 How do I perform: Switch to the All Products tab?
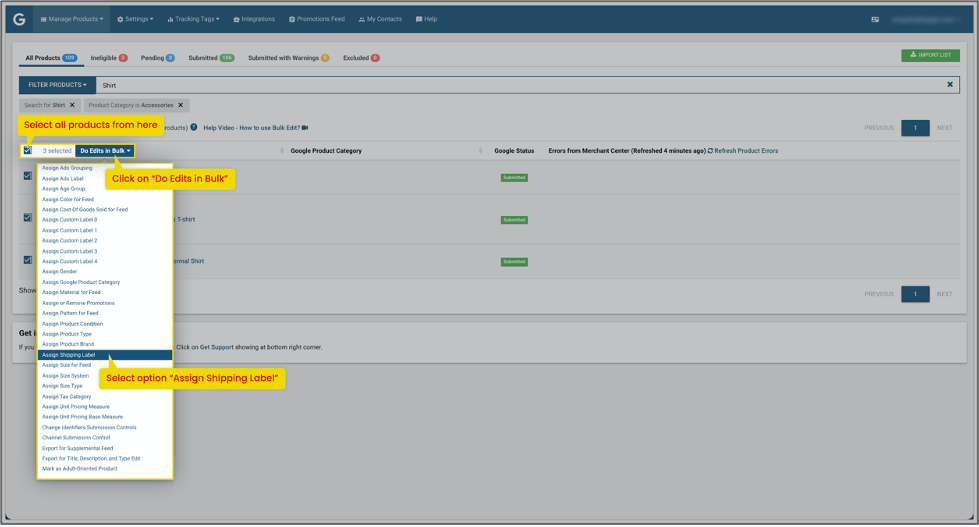[x=51, y=58]
